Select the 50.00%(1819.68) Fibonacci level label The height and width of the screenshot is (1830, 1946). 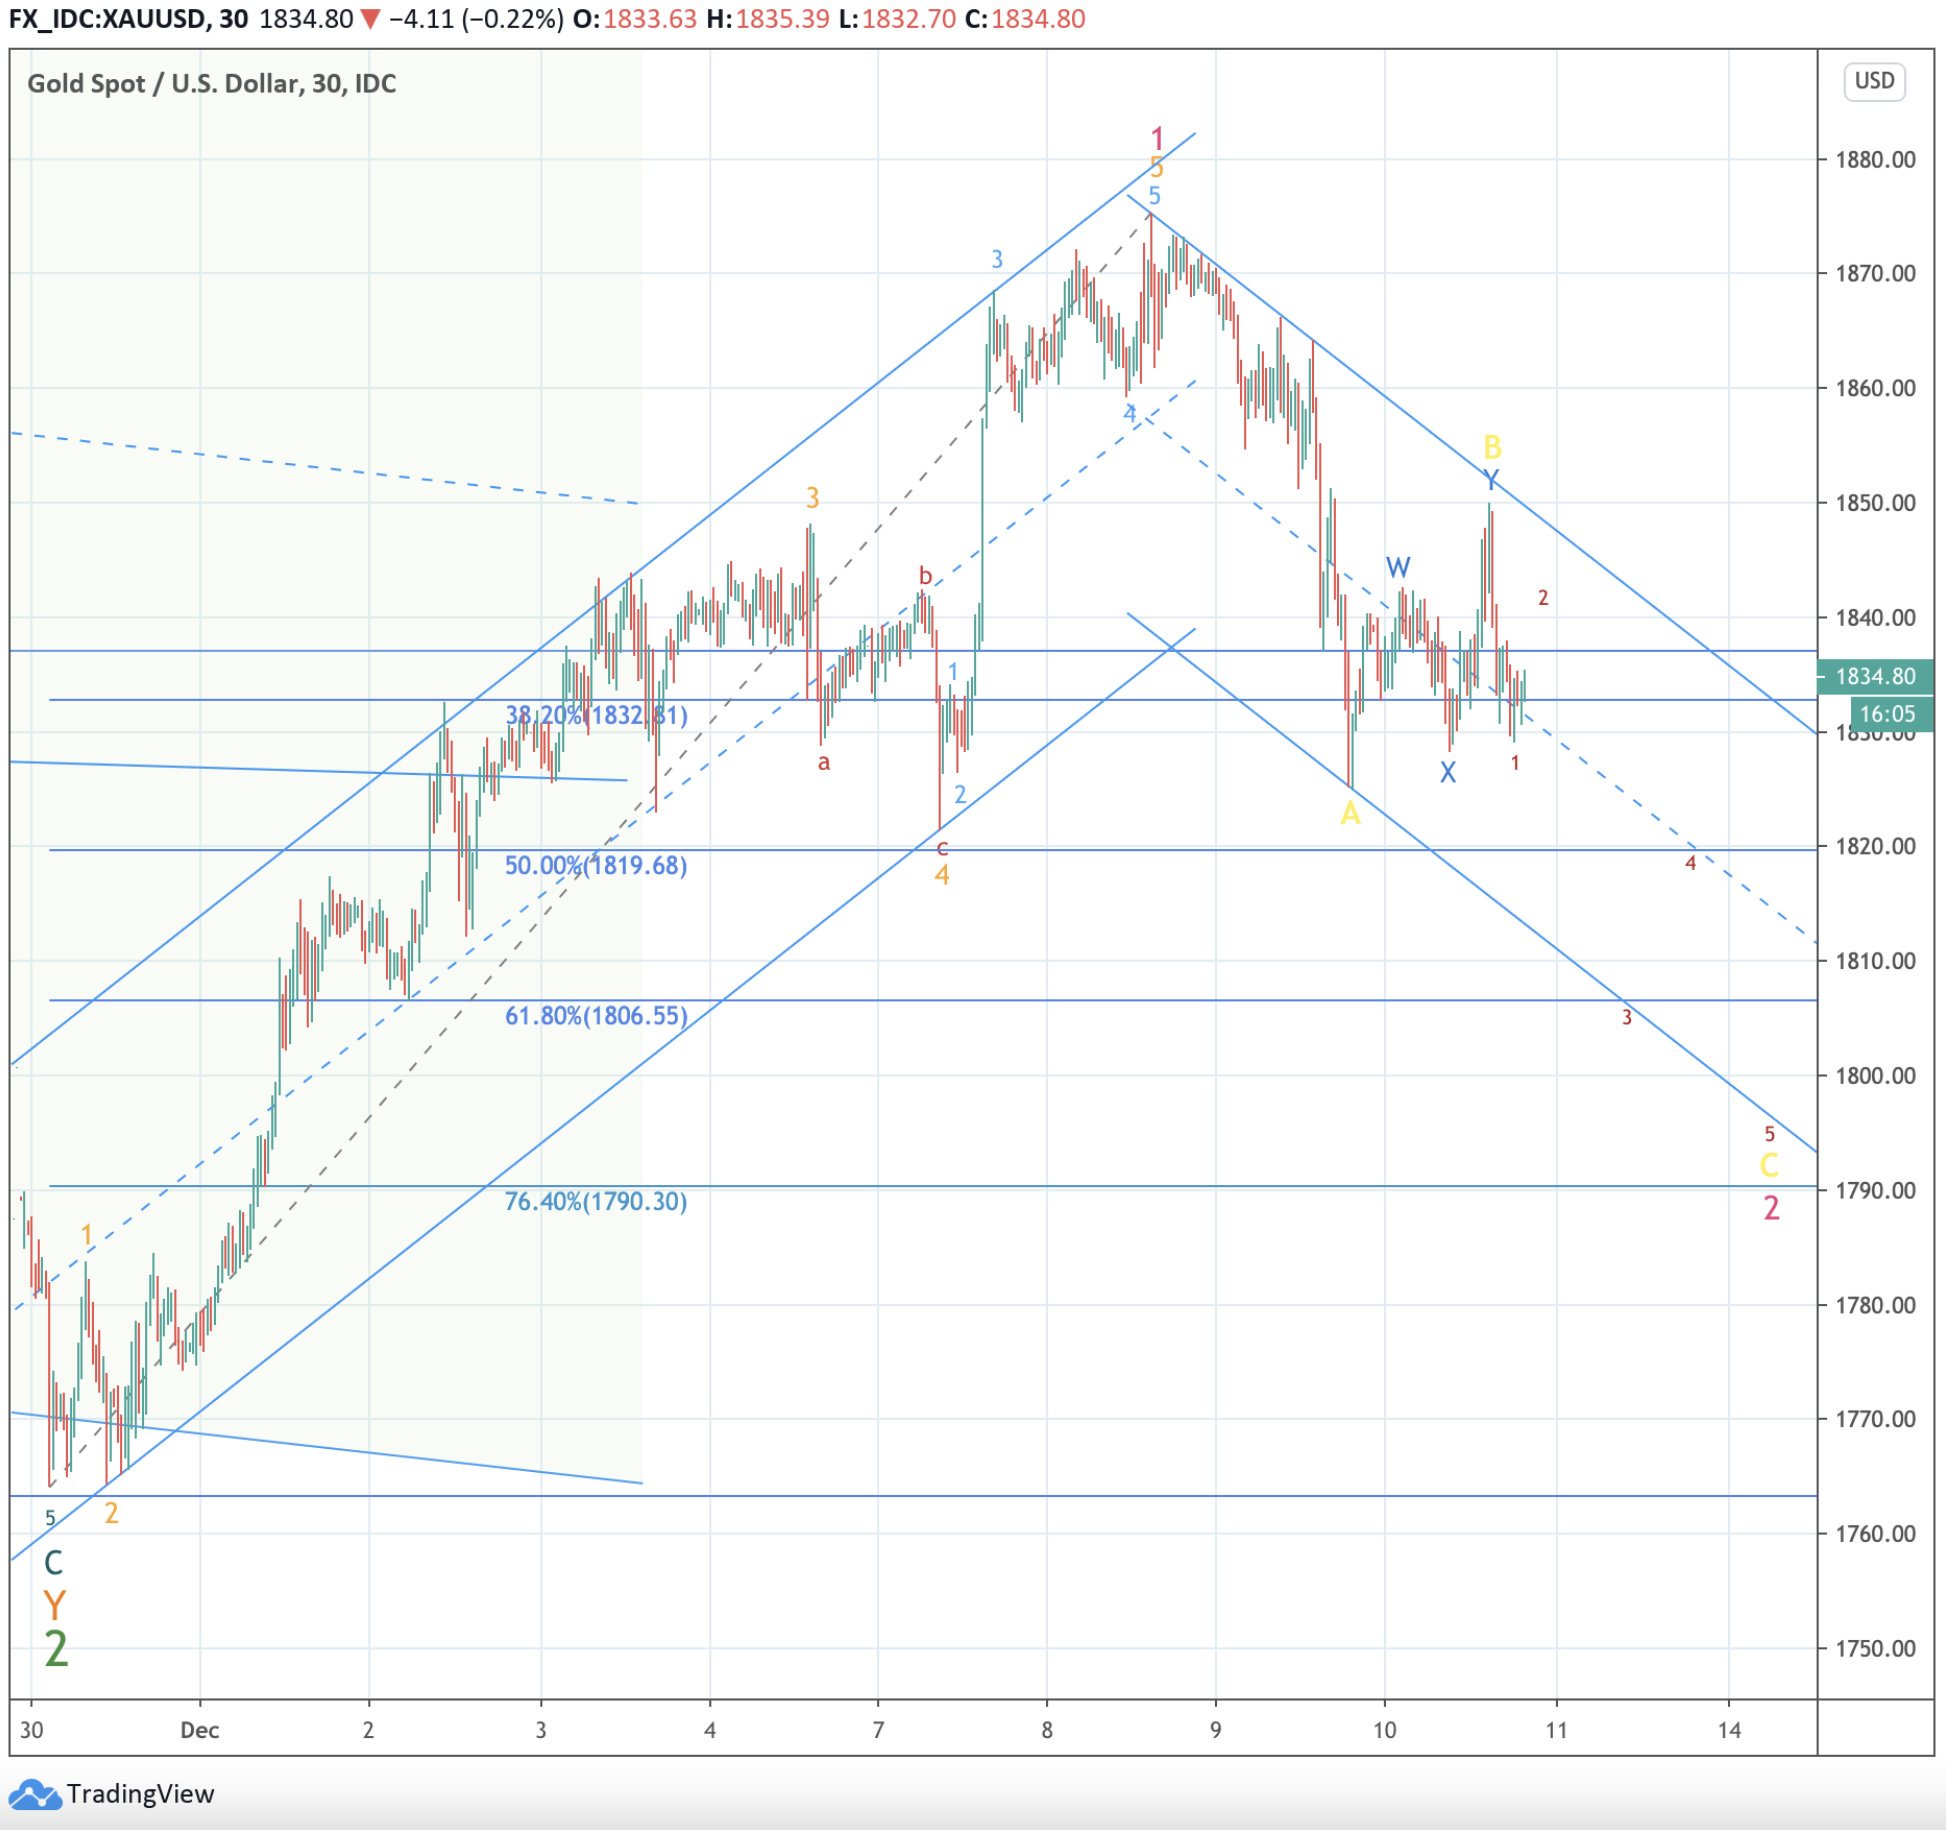[x=596, y=865]
